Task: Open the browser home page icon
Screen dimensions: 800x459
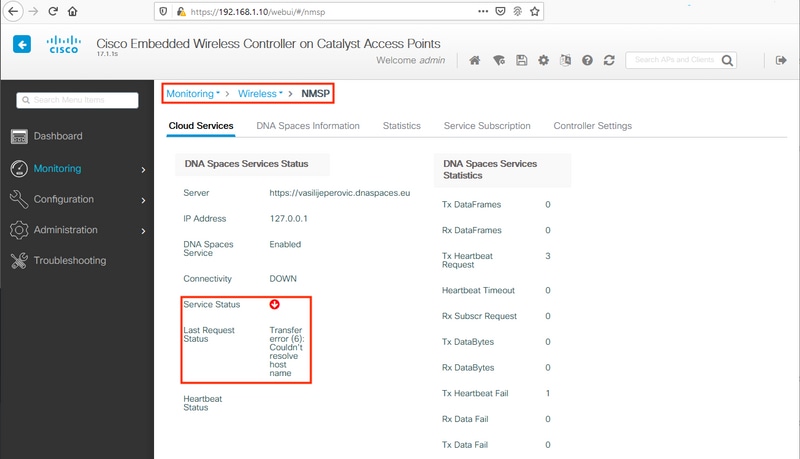Action: click(x=72, y=11)
